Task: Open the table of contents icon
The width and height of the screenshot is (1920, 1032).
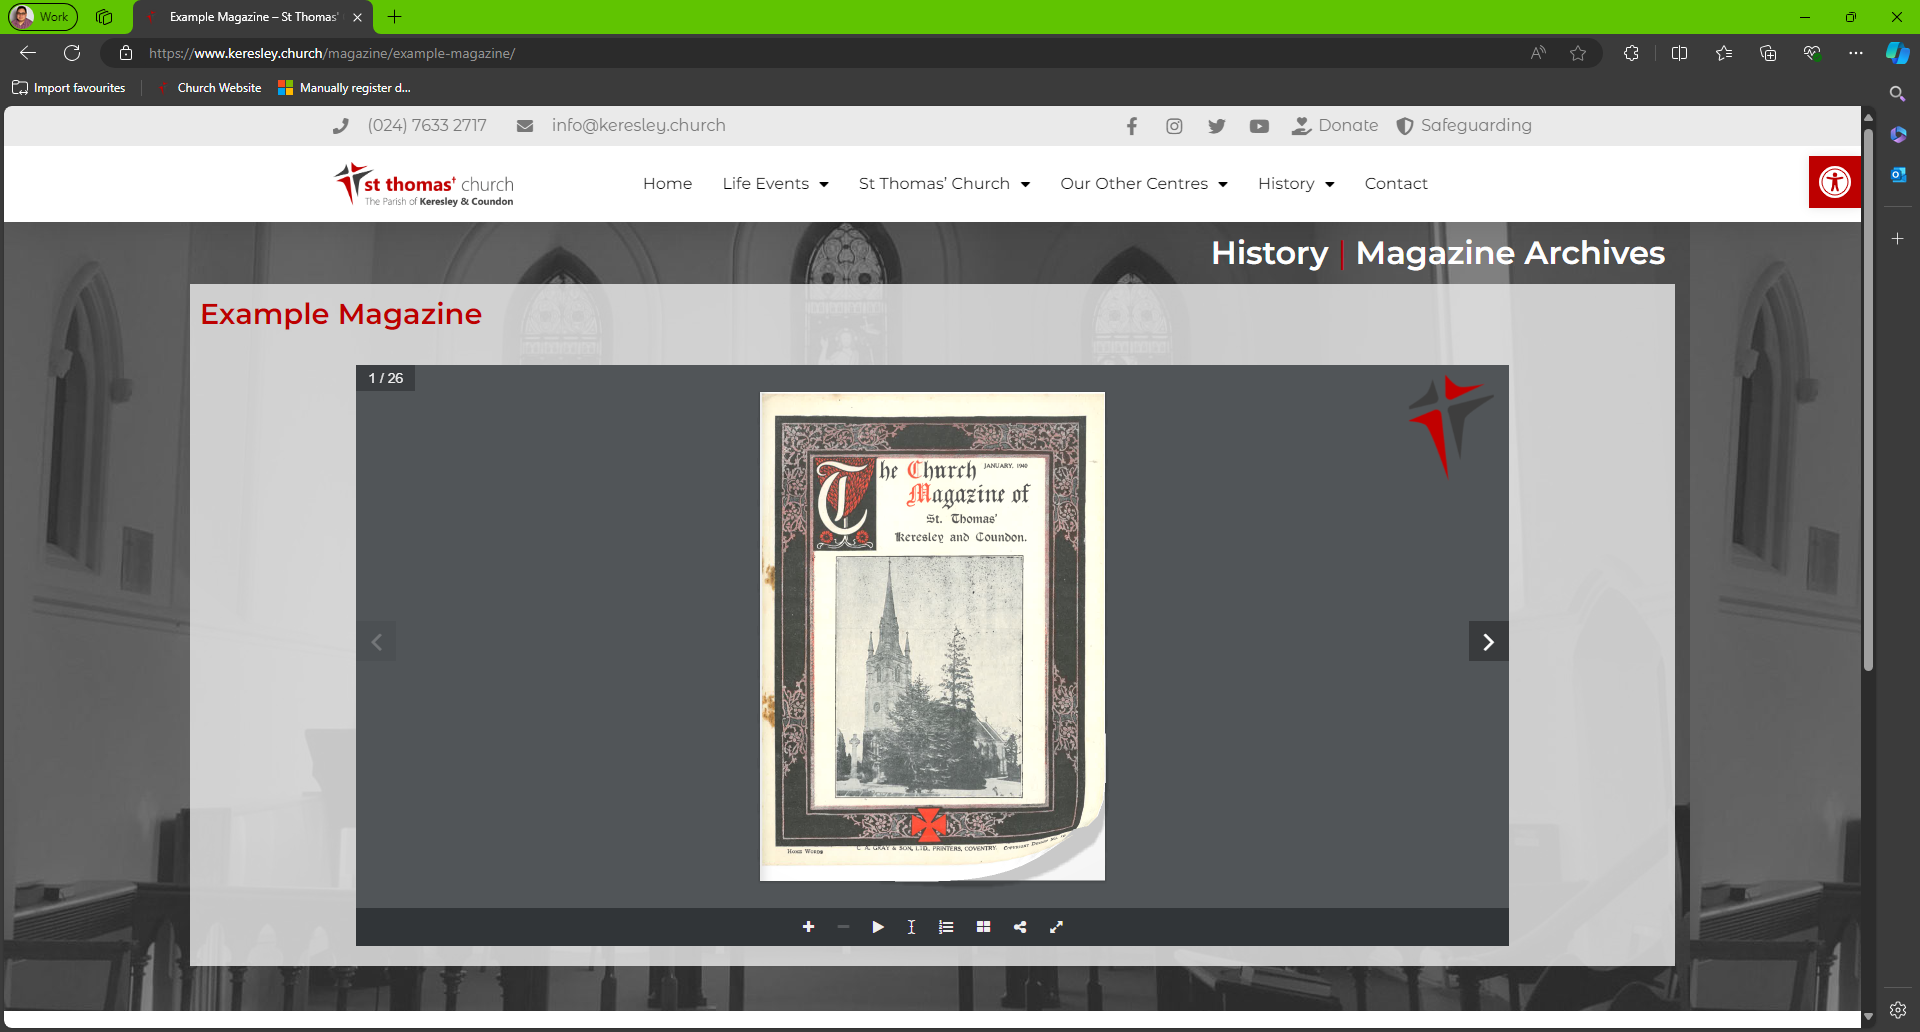Action: (946, 927)
